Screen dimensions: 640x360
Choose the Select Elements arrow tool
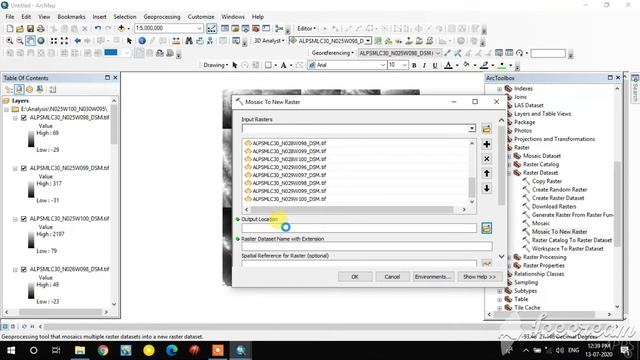[x=129, y=41]
